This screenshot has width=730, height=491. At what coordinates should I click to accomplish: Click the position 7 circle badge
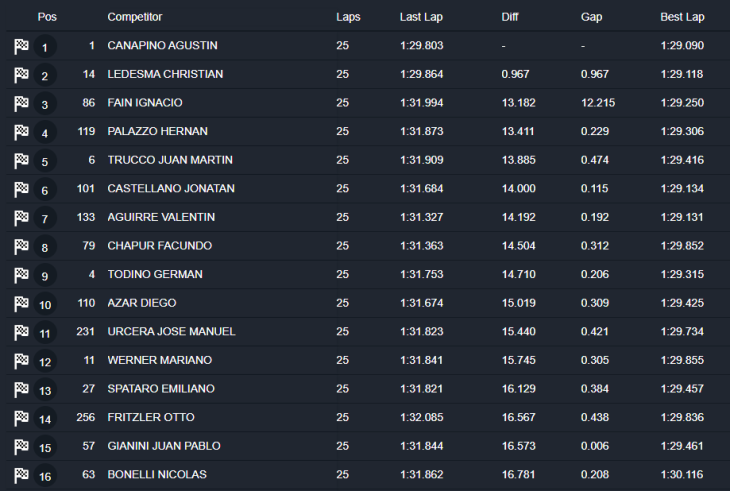pos(45,219)
